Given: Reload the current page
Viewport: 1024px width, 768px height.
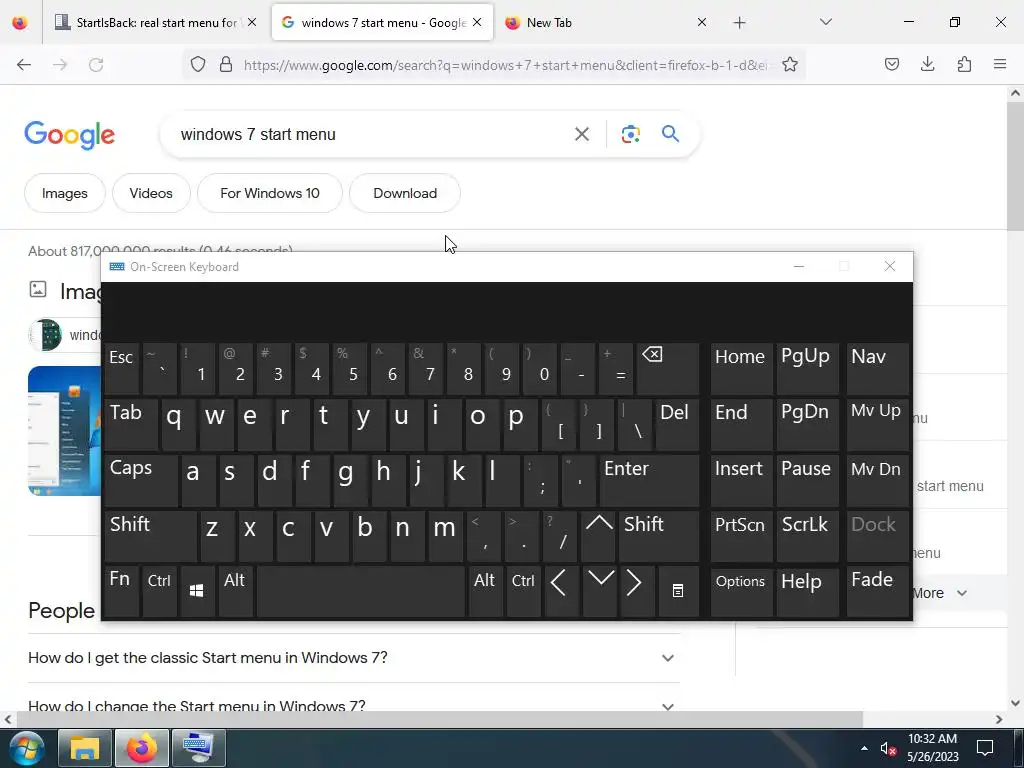Looking at the screenshot, I should tap(96, 64).
